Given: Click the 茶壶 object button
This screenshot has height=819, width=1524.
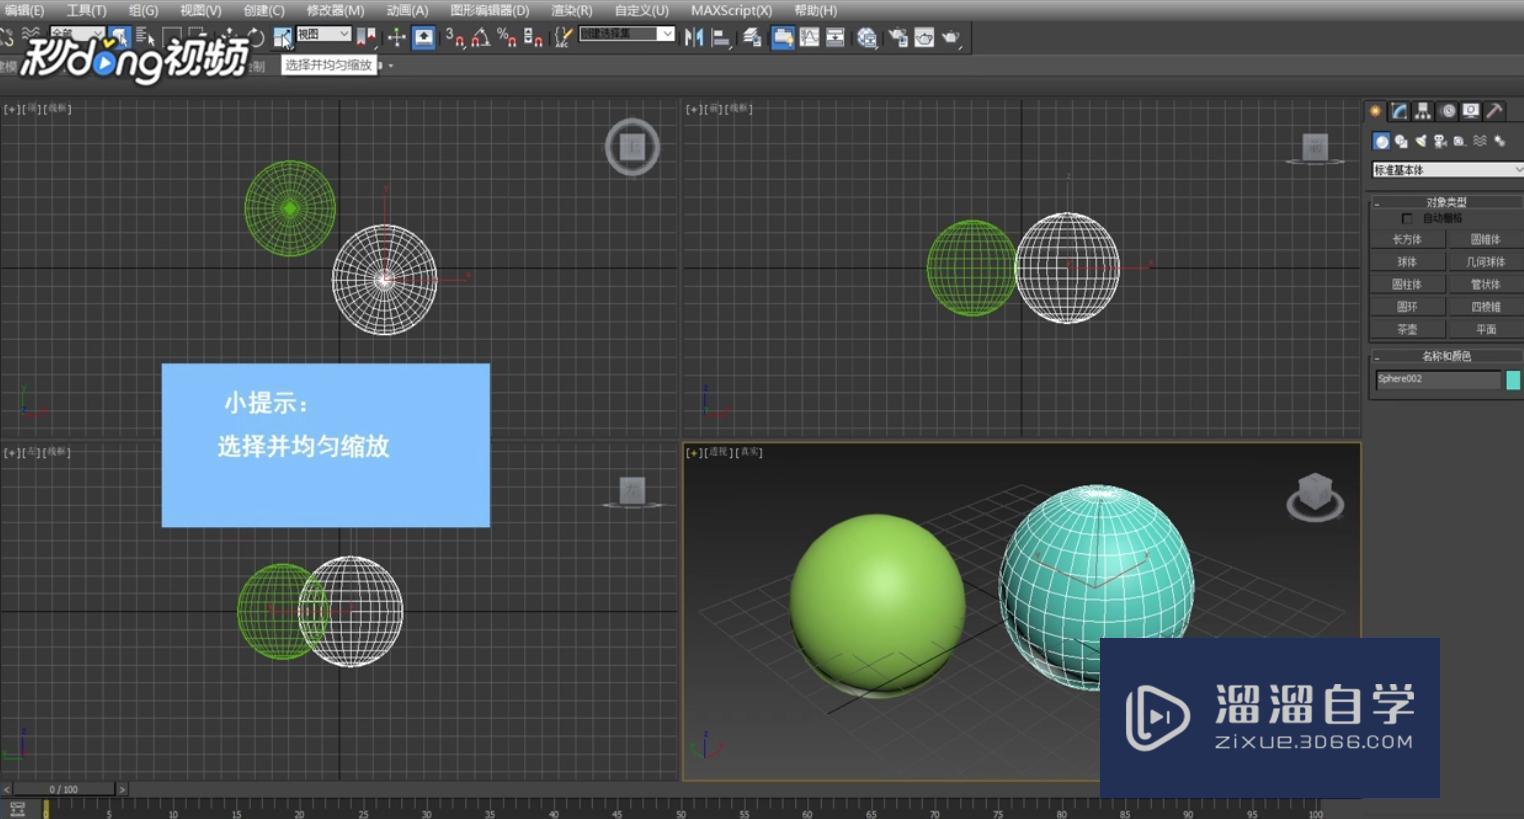Looking at the screenshot, I should pyautogui.click(x=1407, y=329).
